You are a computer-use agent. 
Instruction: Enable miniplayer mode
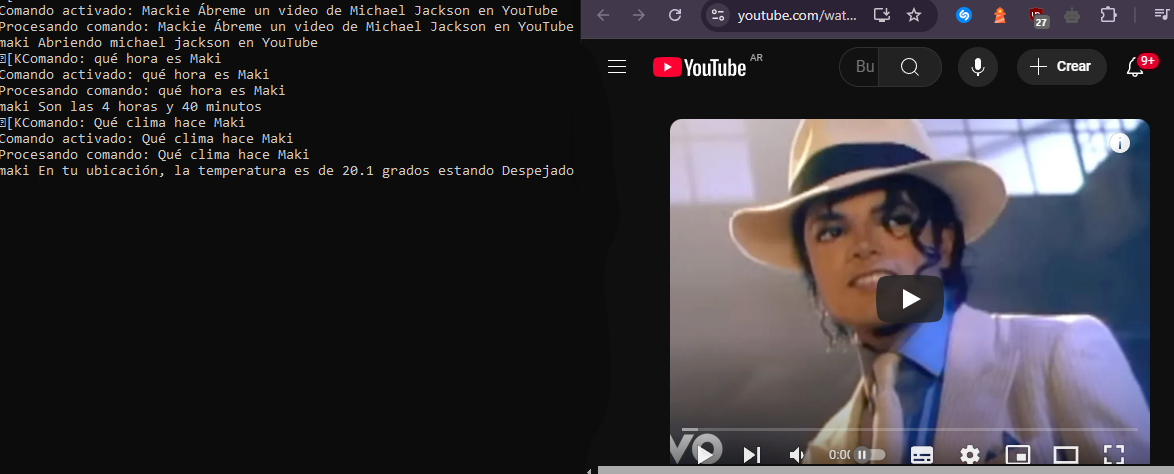click(x=1018, y=455)
